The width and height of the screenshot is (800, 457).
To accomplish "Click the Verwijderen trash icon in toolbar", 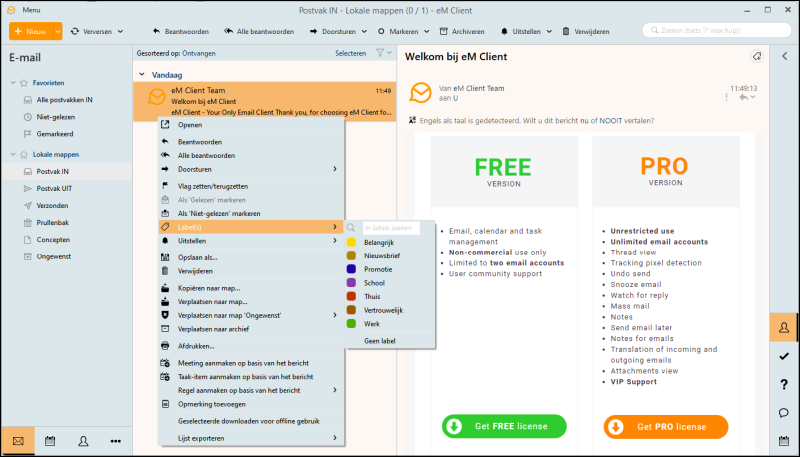I will tap(566, 31).
